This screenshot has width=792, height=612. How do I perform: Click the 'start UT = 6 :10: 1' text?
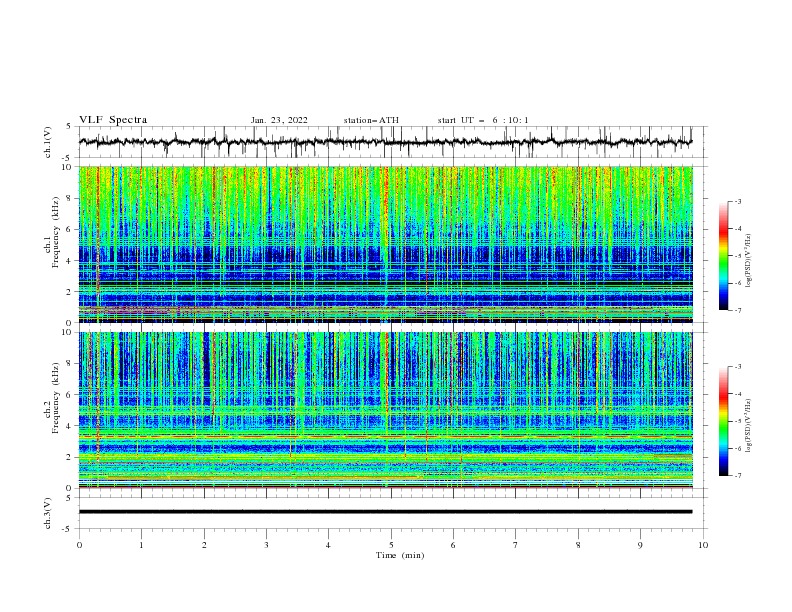[483, 120]
